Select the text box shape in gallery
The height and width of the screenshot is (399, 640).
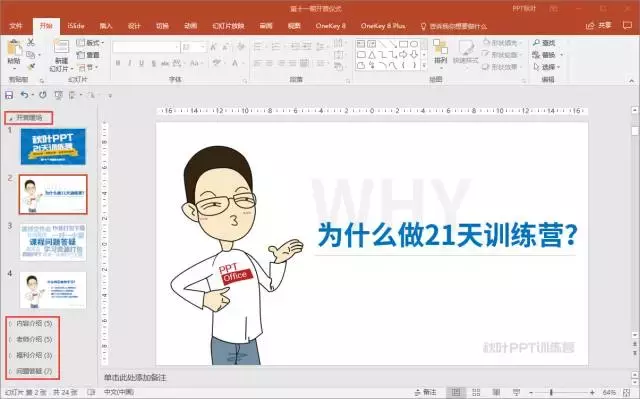tap(361, 44)
